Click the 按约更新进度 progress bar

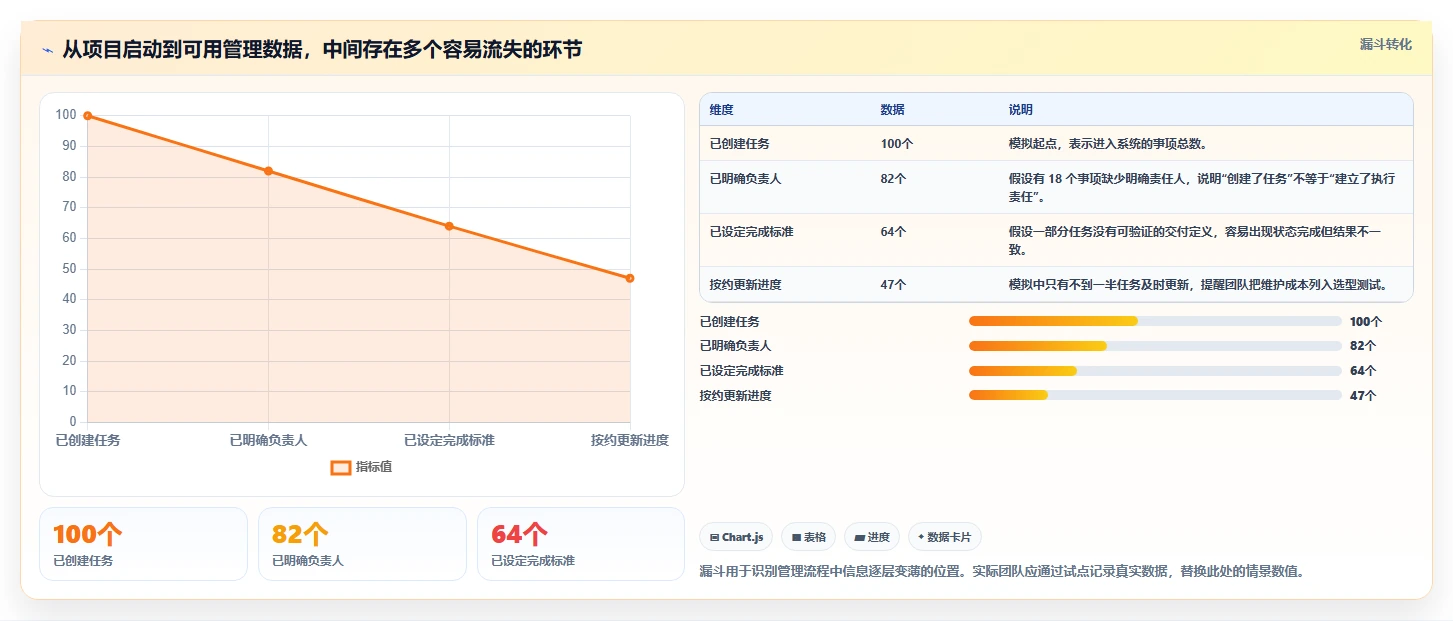[1155, 395]
